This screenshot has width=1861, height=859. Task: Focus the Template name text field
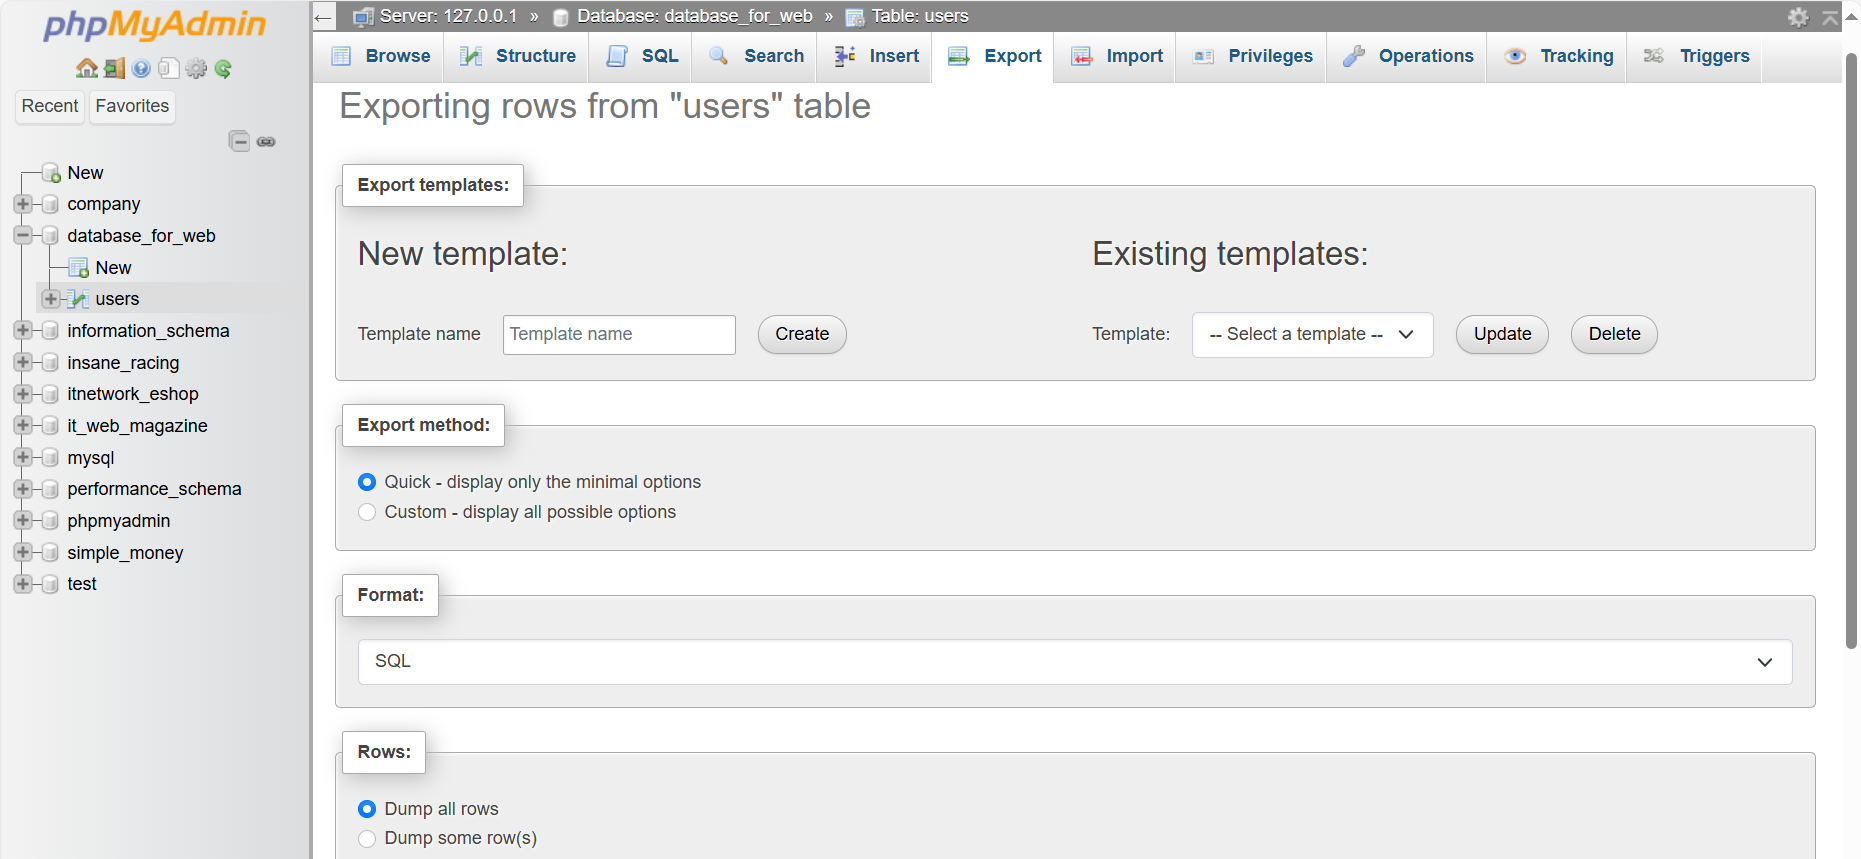(619, 334)
